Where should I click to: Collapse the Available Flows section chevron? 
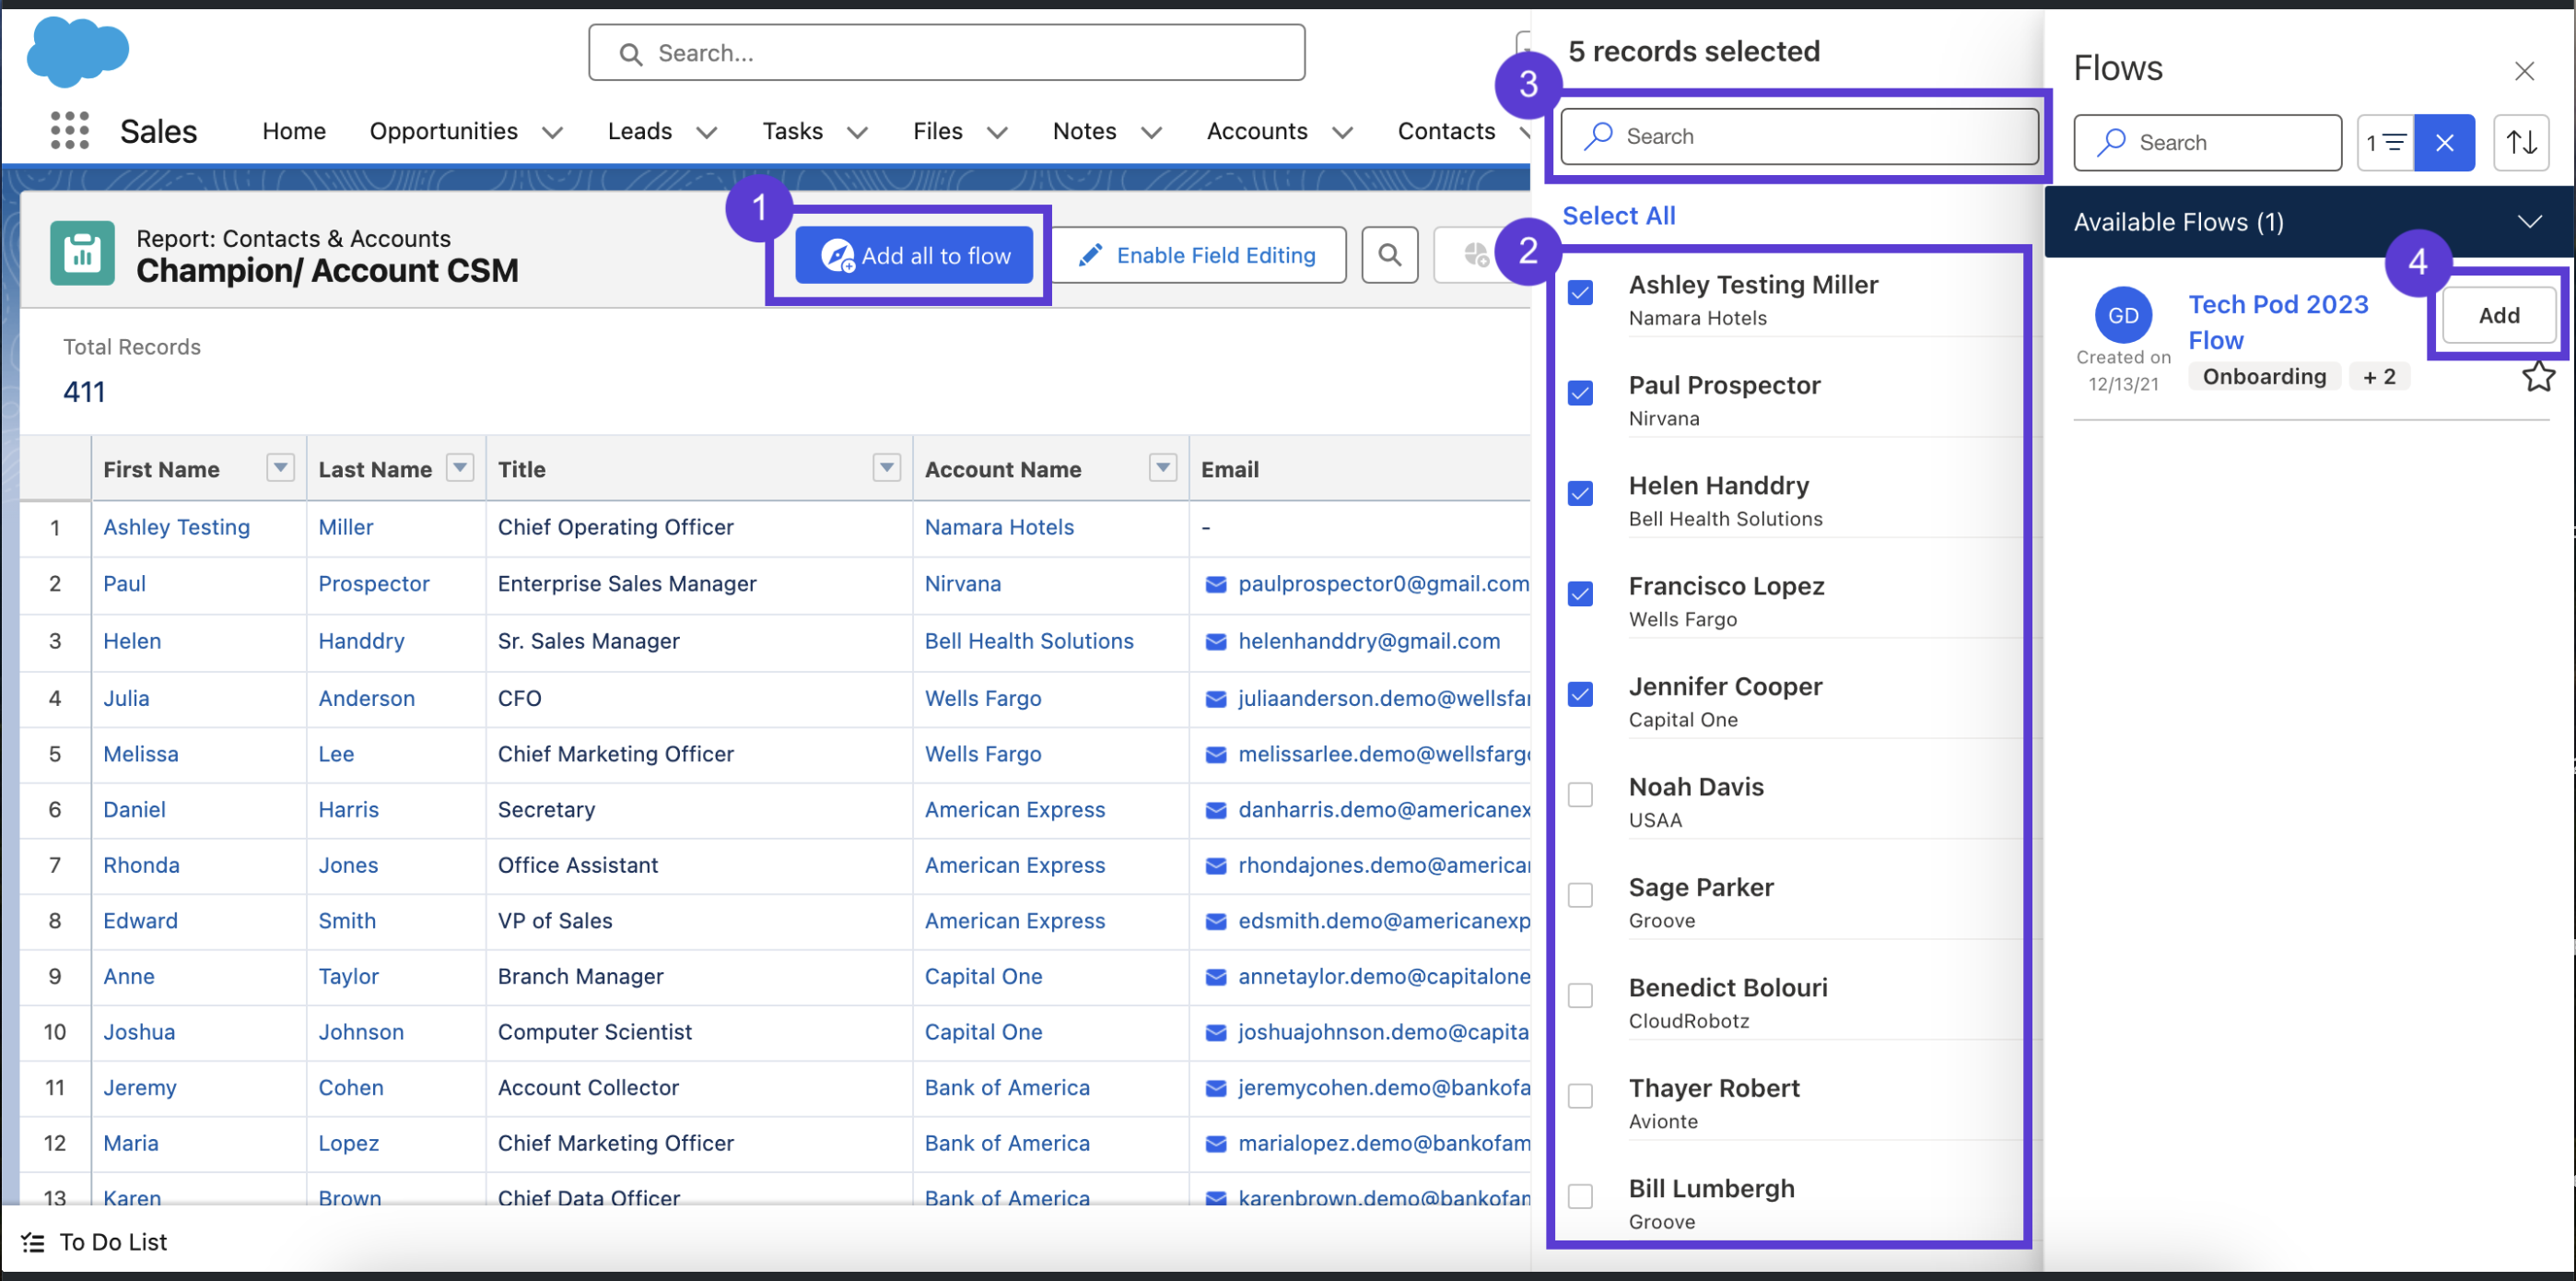[2530, 221]
